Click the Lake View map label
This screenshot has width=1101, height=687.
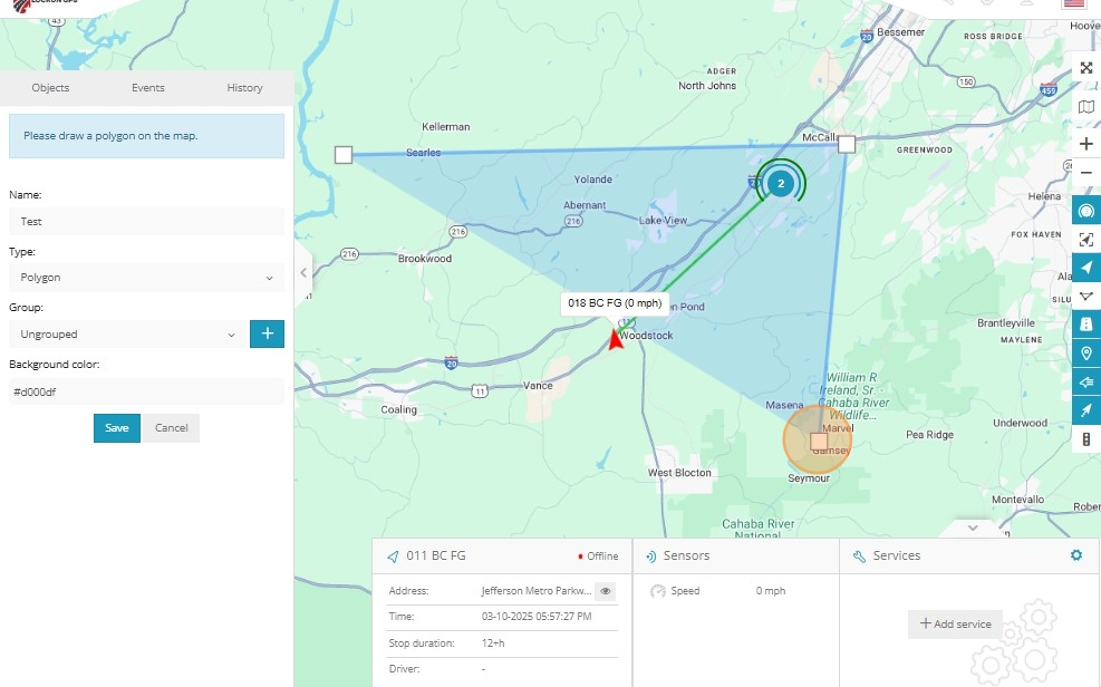tap(663, 220)
